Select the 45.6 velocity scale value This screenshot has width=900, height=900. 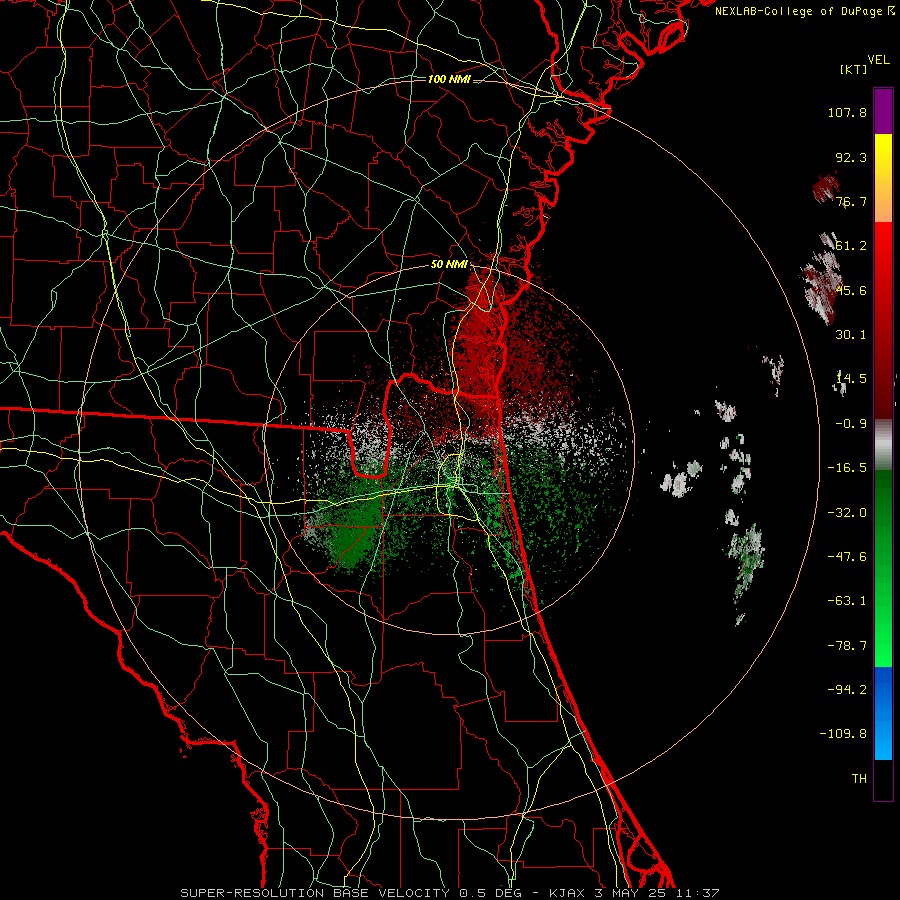pyautogui.click(x=851, y=290)
